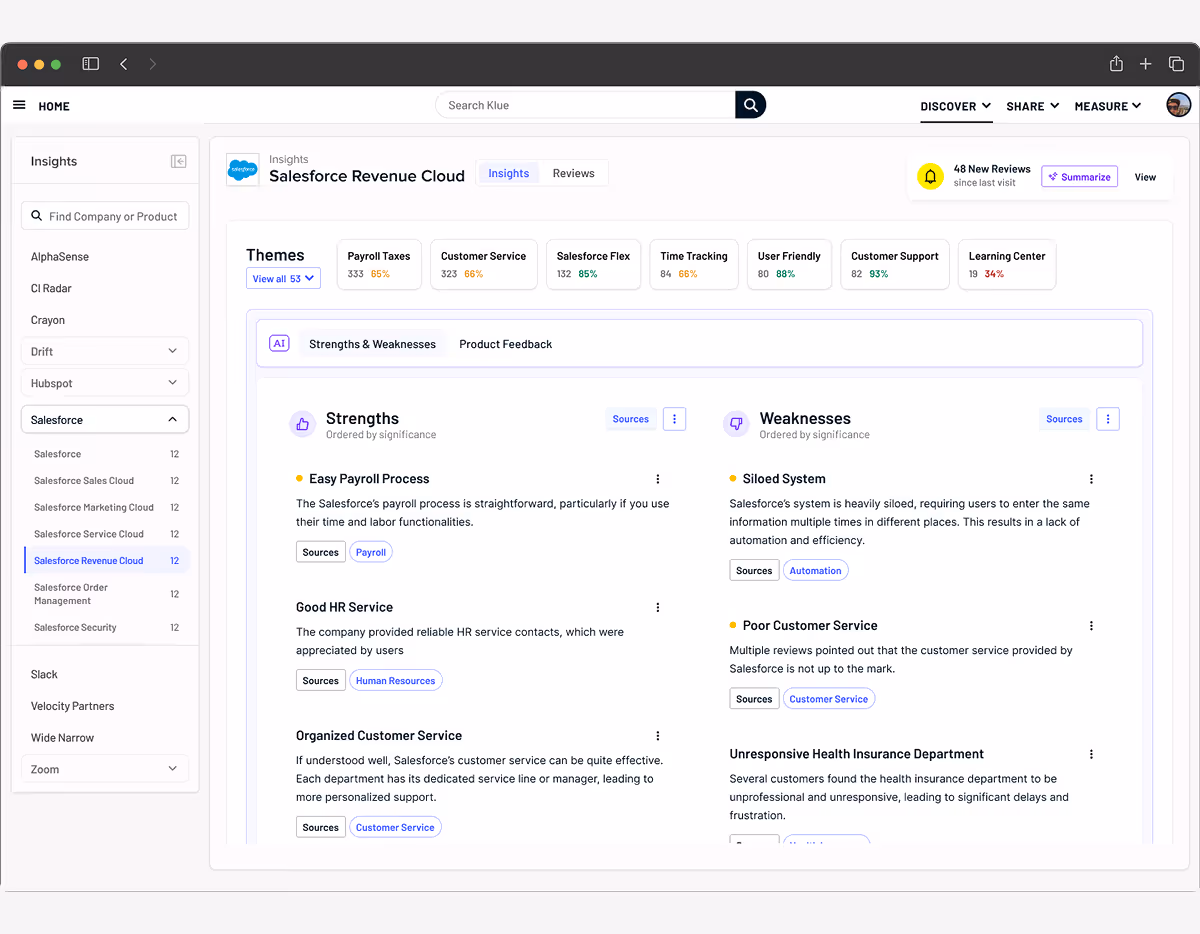Select the Time Tracking theme card
Screen dimensions: 1200x934
[x=694, y=264]
